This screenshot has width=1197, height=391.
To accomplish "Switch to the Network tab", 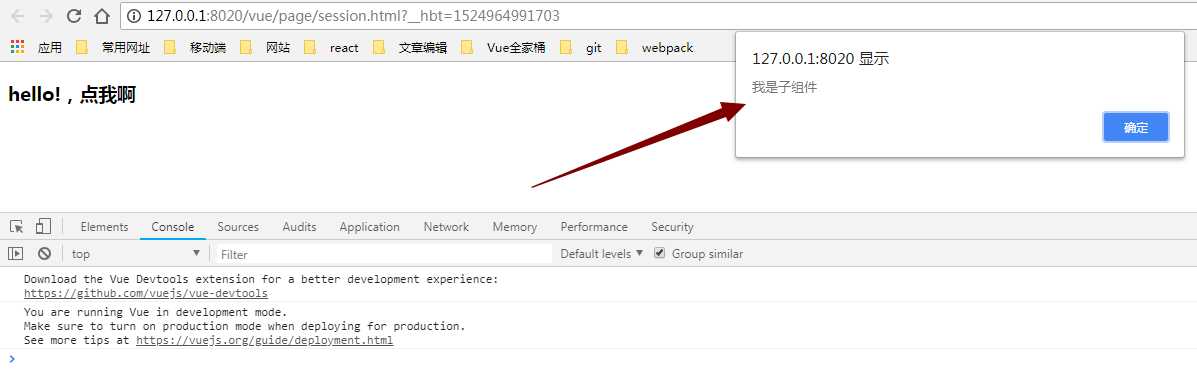I will click(x=447, y=227).
